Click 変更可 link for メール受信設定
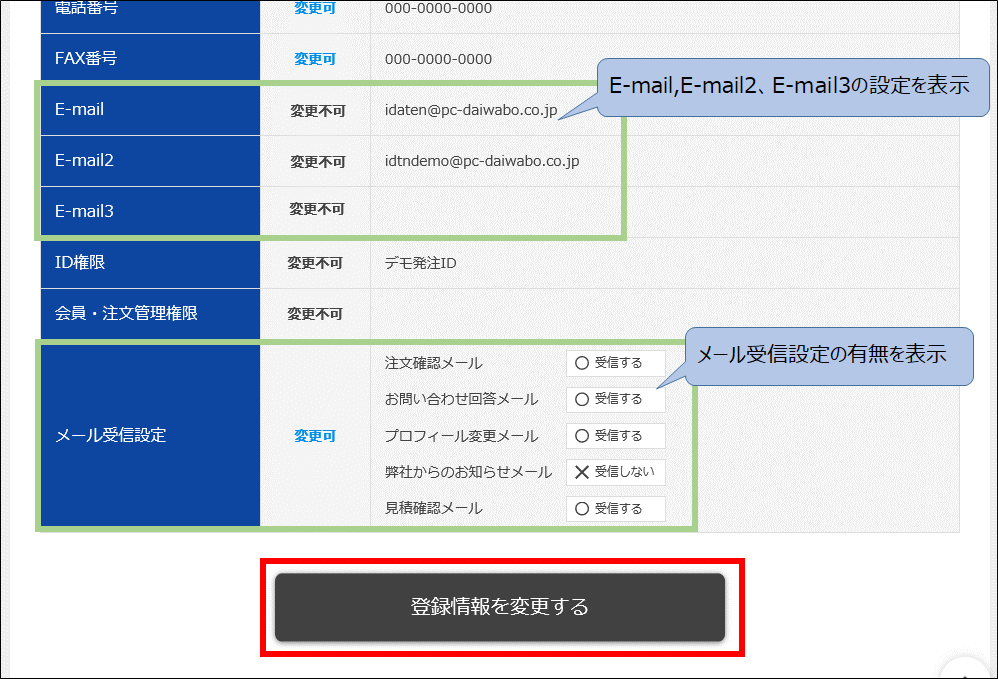Screen dimensions: 998x679 click(x=314, y=436)
